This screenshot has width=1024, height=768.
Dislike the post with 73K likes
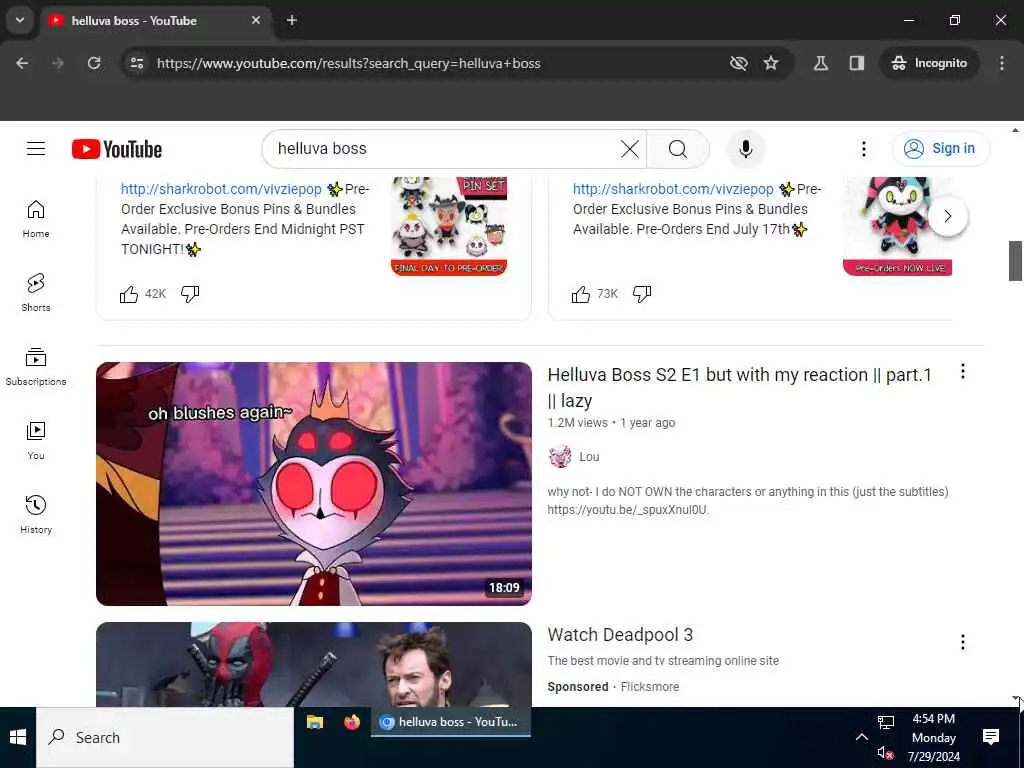642,294
